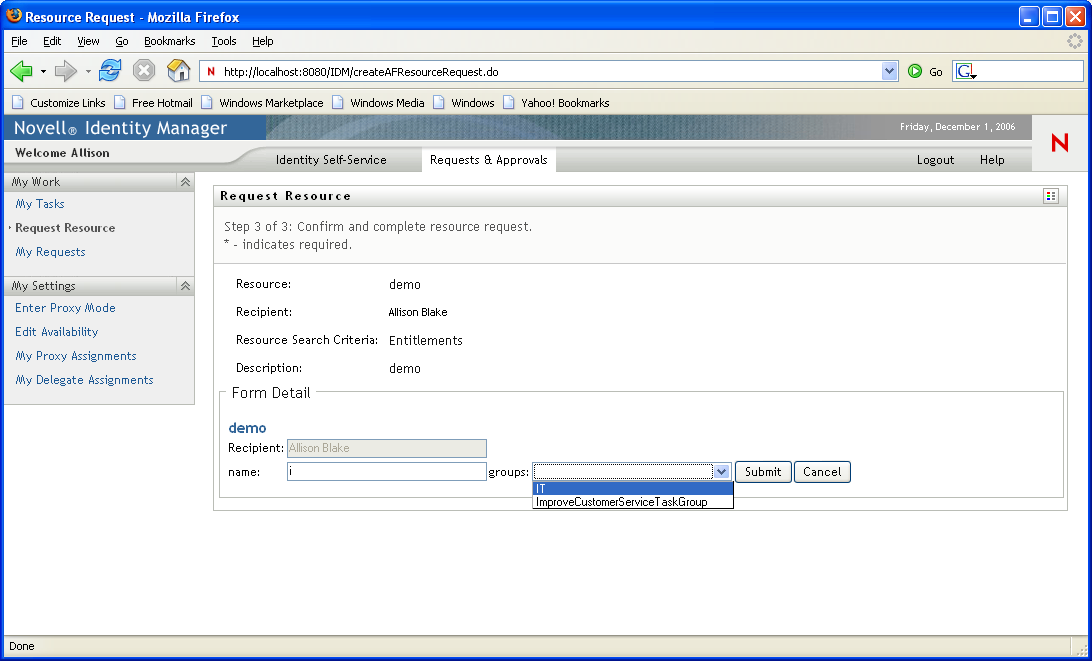This screenshot has width=1092, height=661.
Task: Click the Forward arrow button
Action: point(66,71)
